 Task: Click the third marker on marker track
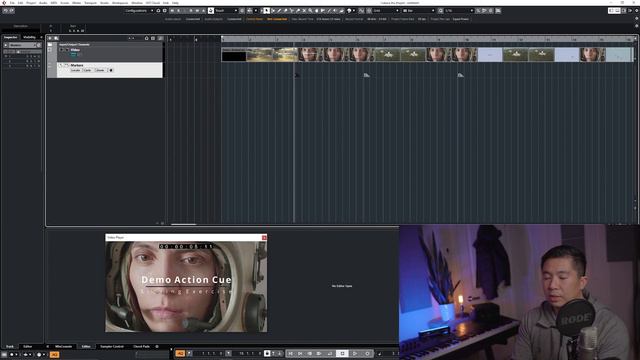(x=460, y=75)
